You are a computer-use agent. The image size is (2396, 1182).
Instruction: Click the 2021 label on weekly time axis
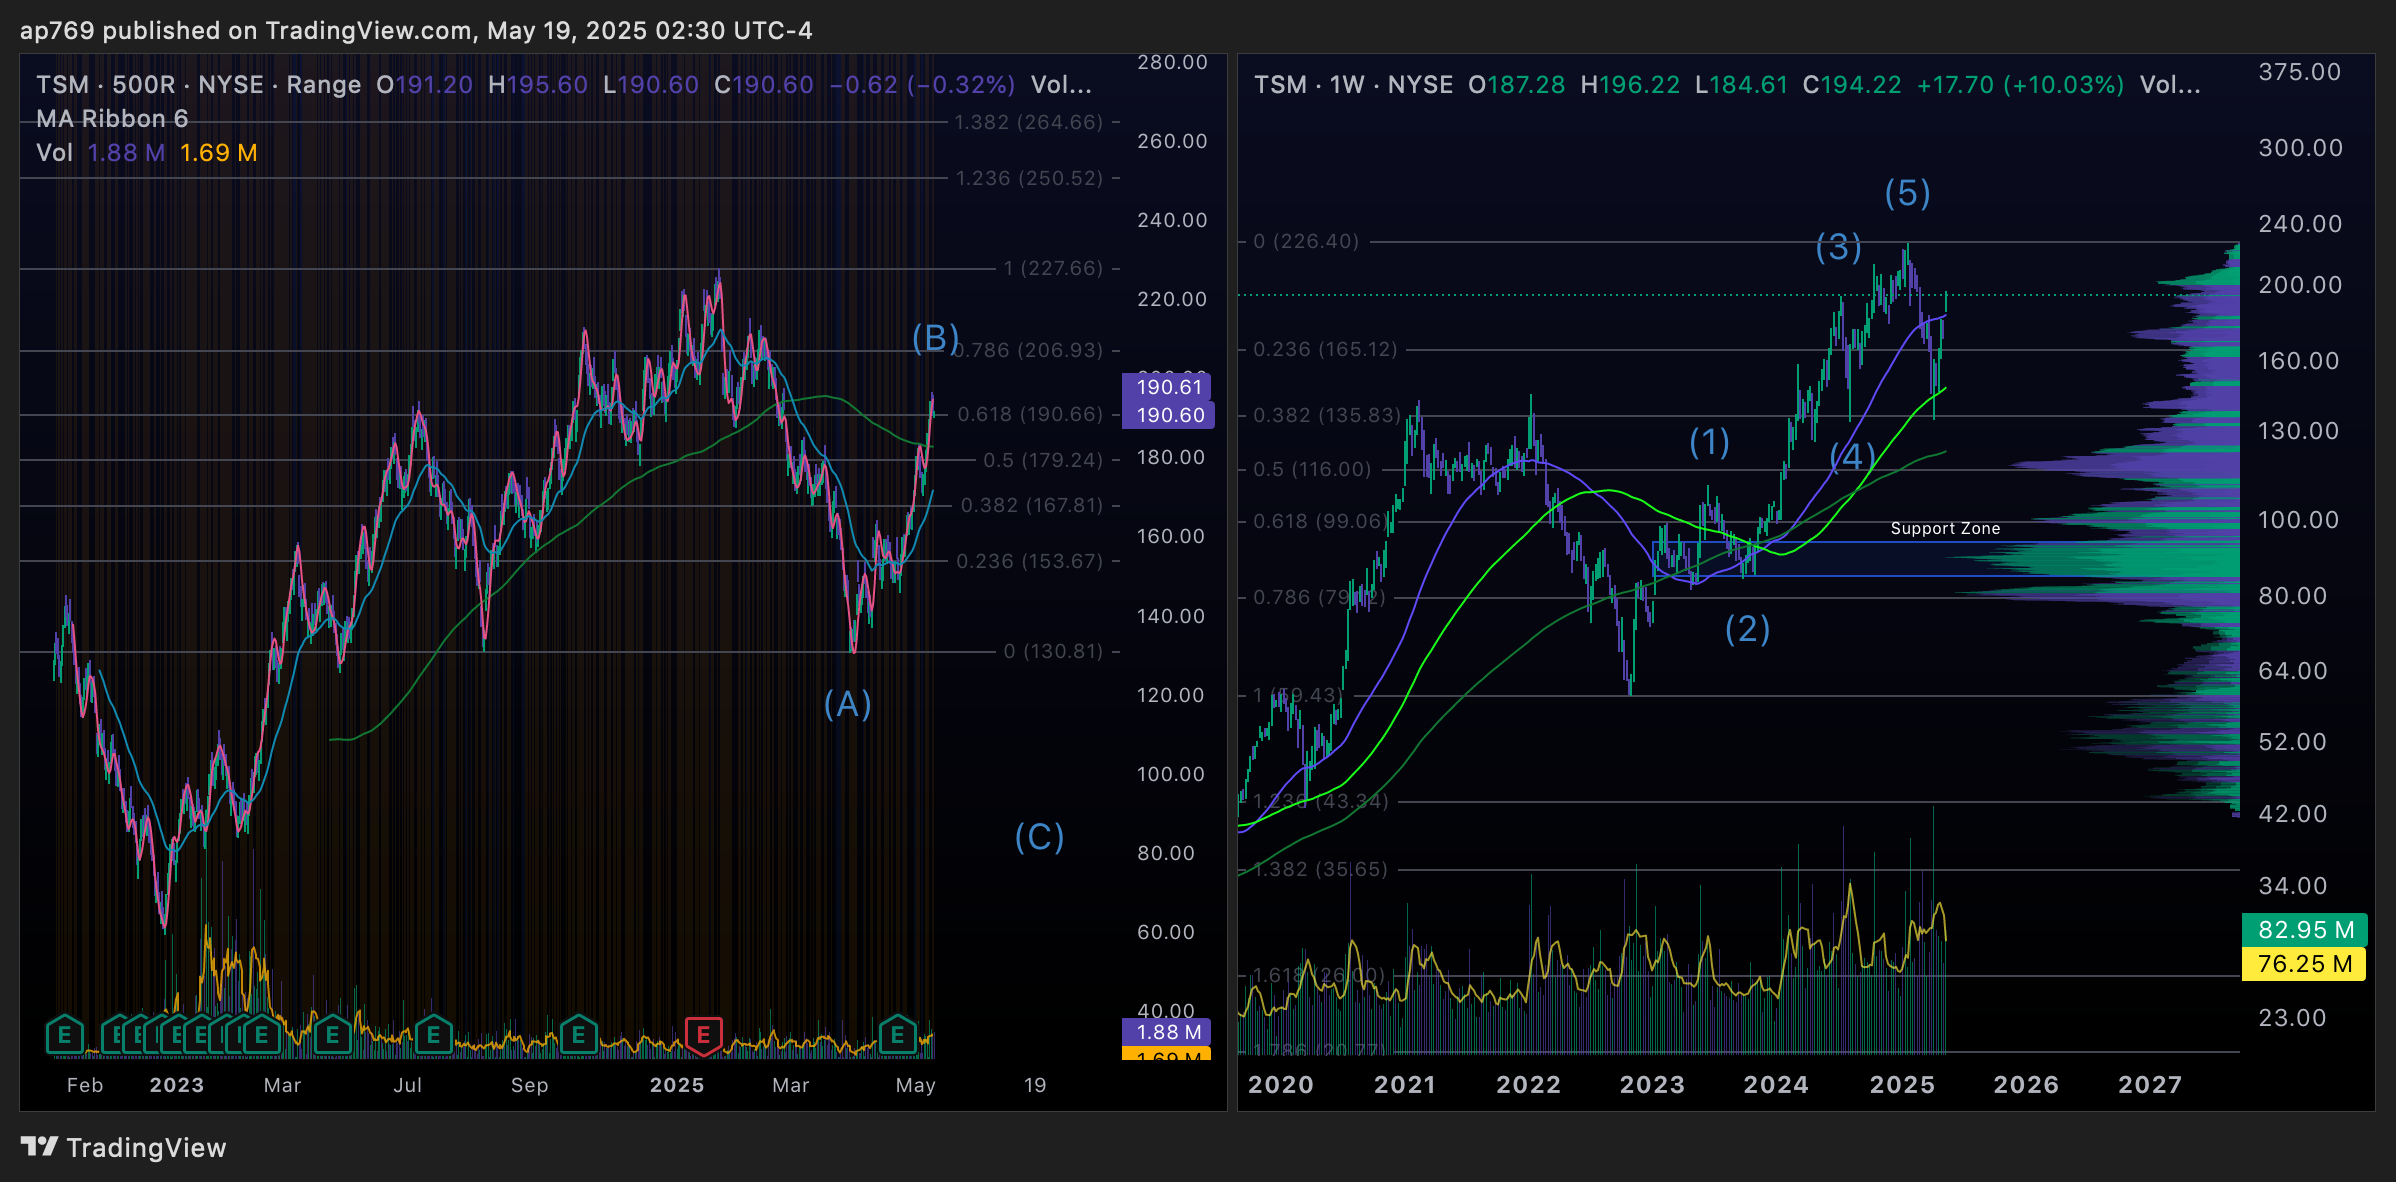(1405, 1085)
